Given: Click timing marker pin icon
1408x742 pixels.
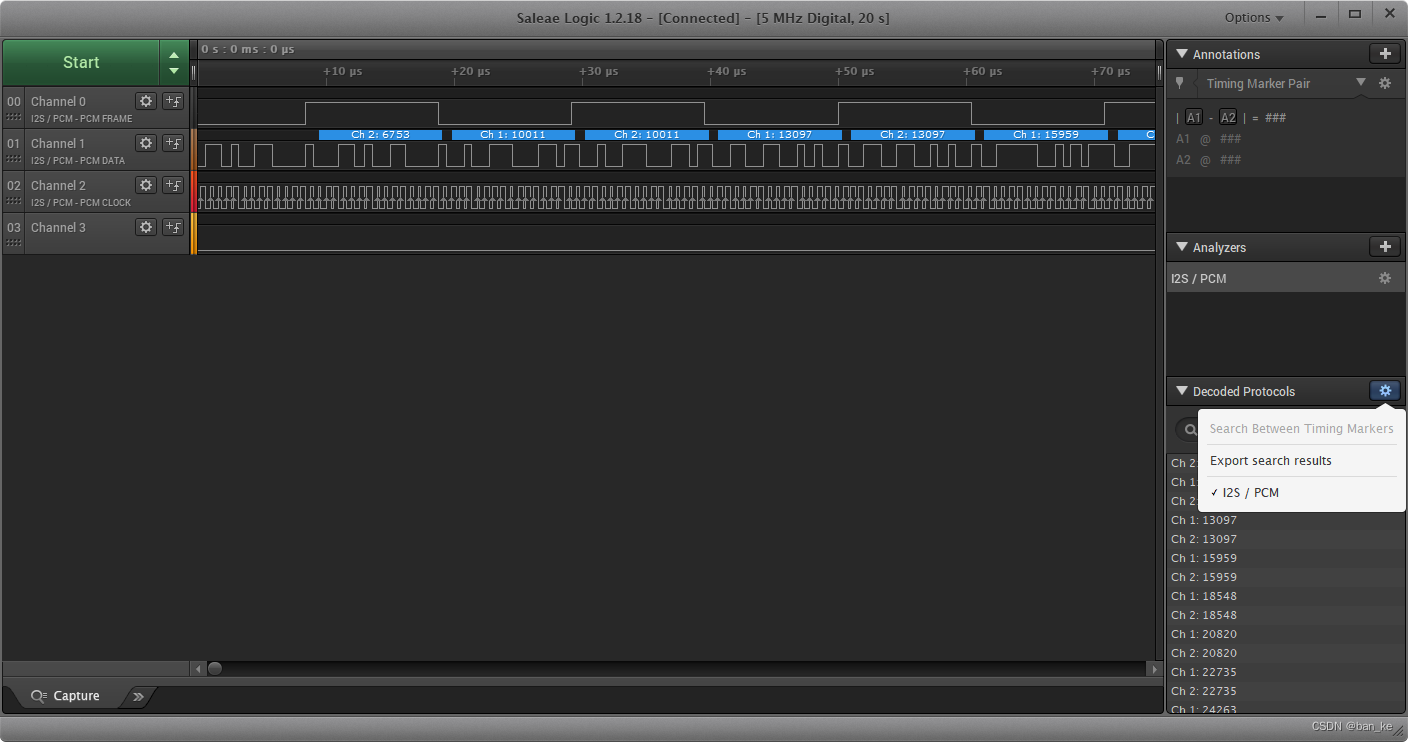Looking at the screenshot, I should click(1180, 83).
